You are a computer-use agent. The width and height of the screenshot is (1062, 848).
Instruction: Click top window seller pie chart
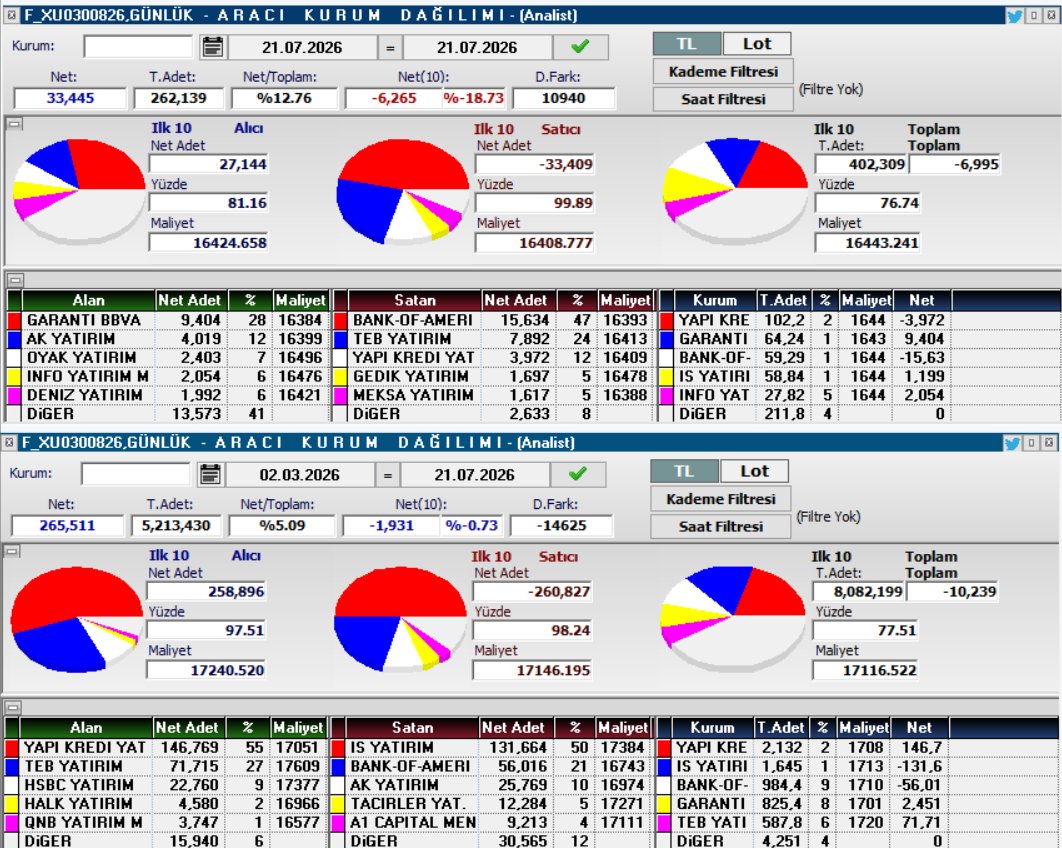point(402,190)
